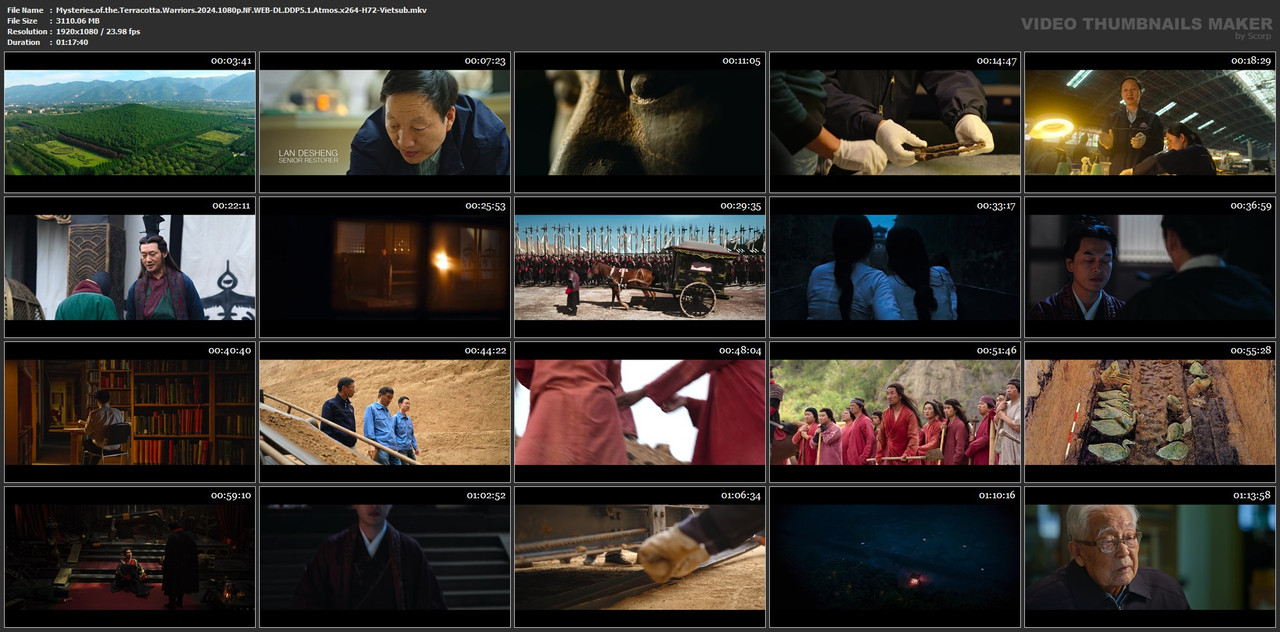Open the thumbnail stamped 00:03:41

coord(130,122)
